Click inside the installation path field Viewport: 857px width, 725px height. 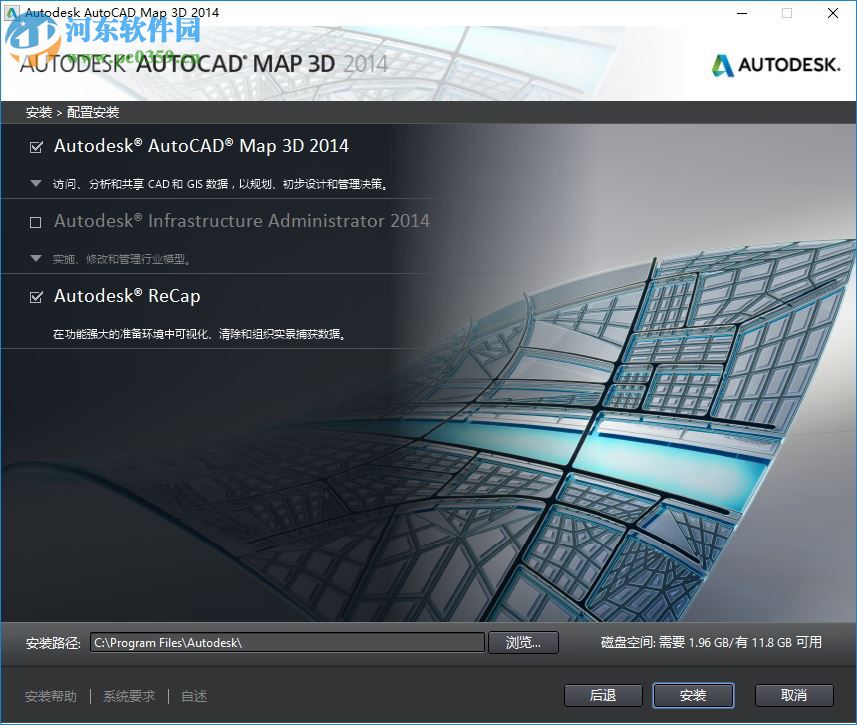point(287,643)
